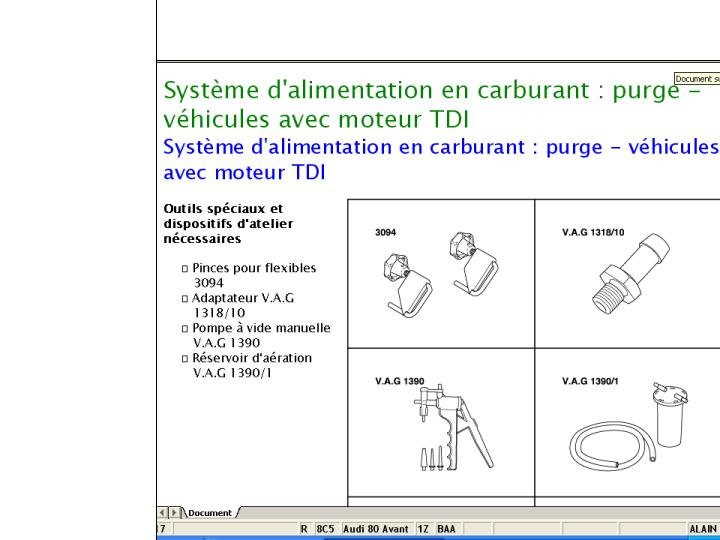This screenshot has width=720, height=540.
Task: Click the right tab scroll arrow
Action: pyautogui.click(x=175, y=513)
